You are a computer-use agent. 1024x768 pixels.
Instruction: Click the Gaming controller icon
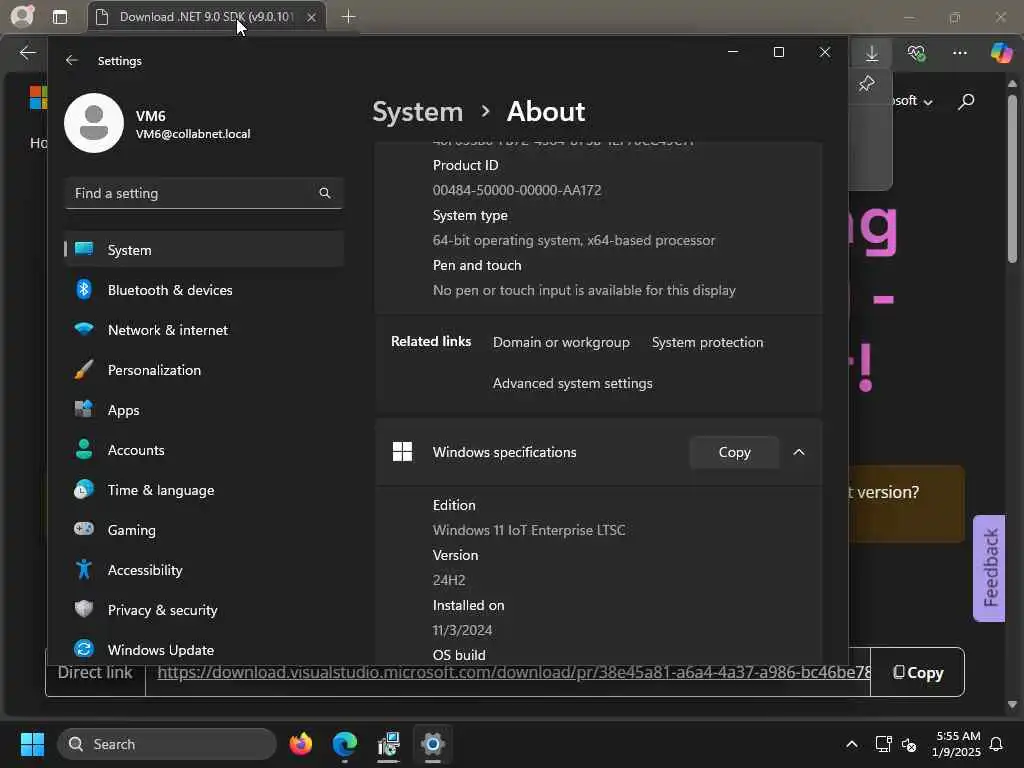[x=84, y=528]
